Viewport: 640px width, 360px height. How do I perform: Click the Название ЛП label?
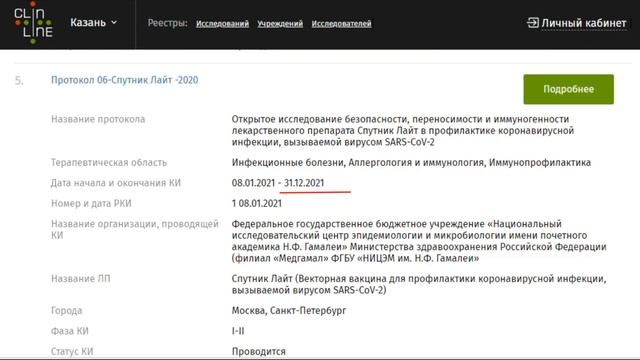click(80, 279)
